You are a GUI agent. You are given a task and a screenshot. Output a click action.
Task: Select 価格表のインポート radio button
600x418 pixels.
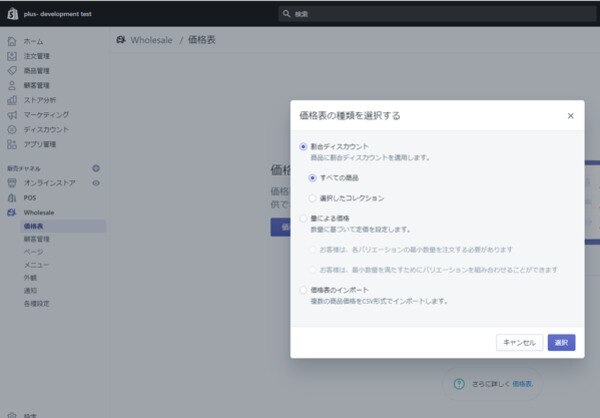(x=303, y=290)
